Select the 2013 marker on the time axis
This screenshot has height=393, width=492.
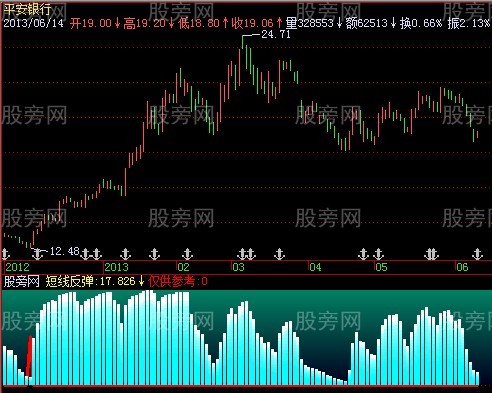(x=116, y=267)
